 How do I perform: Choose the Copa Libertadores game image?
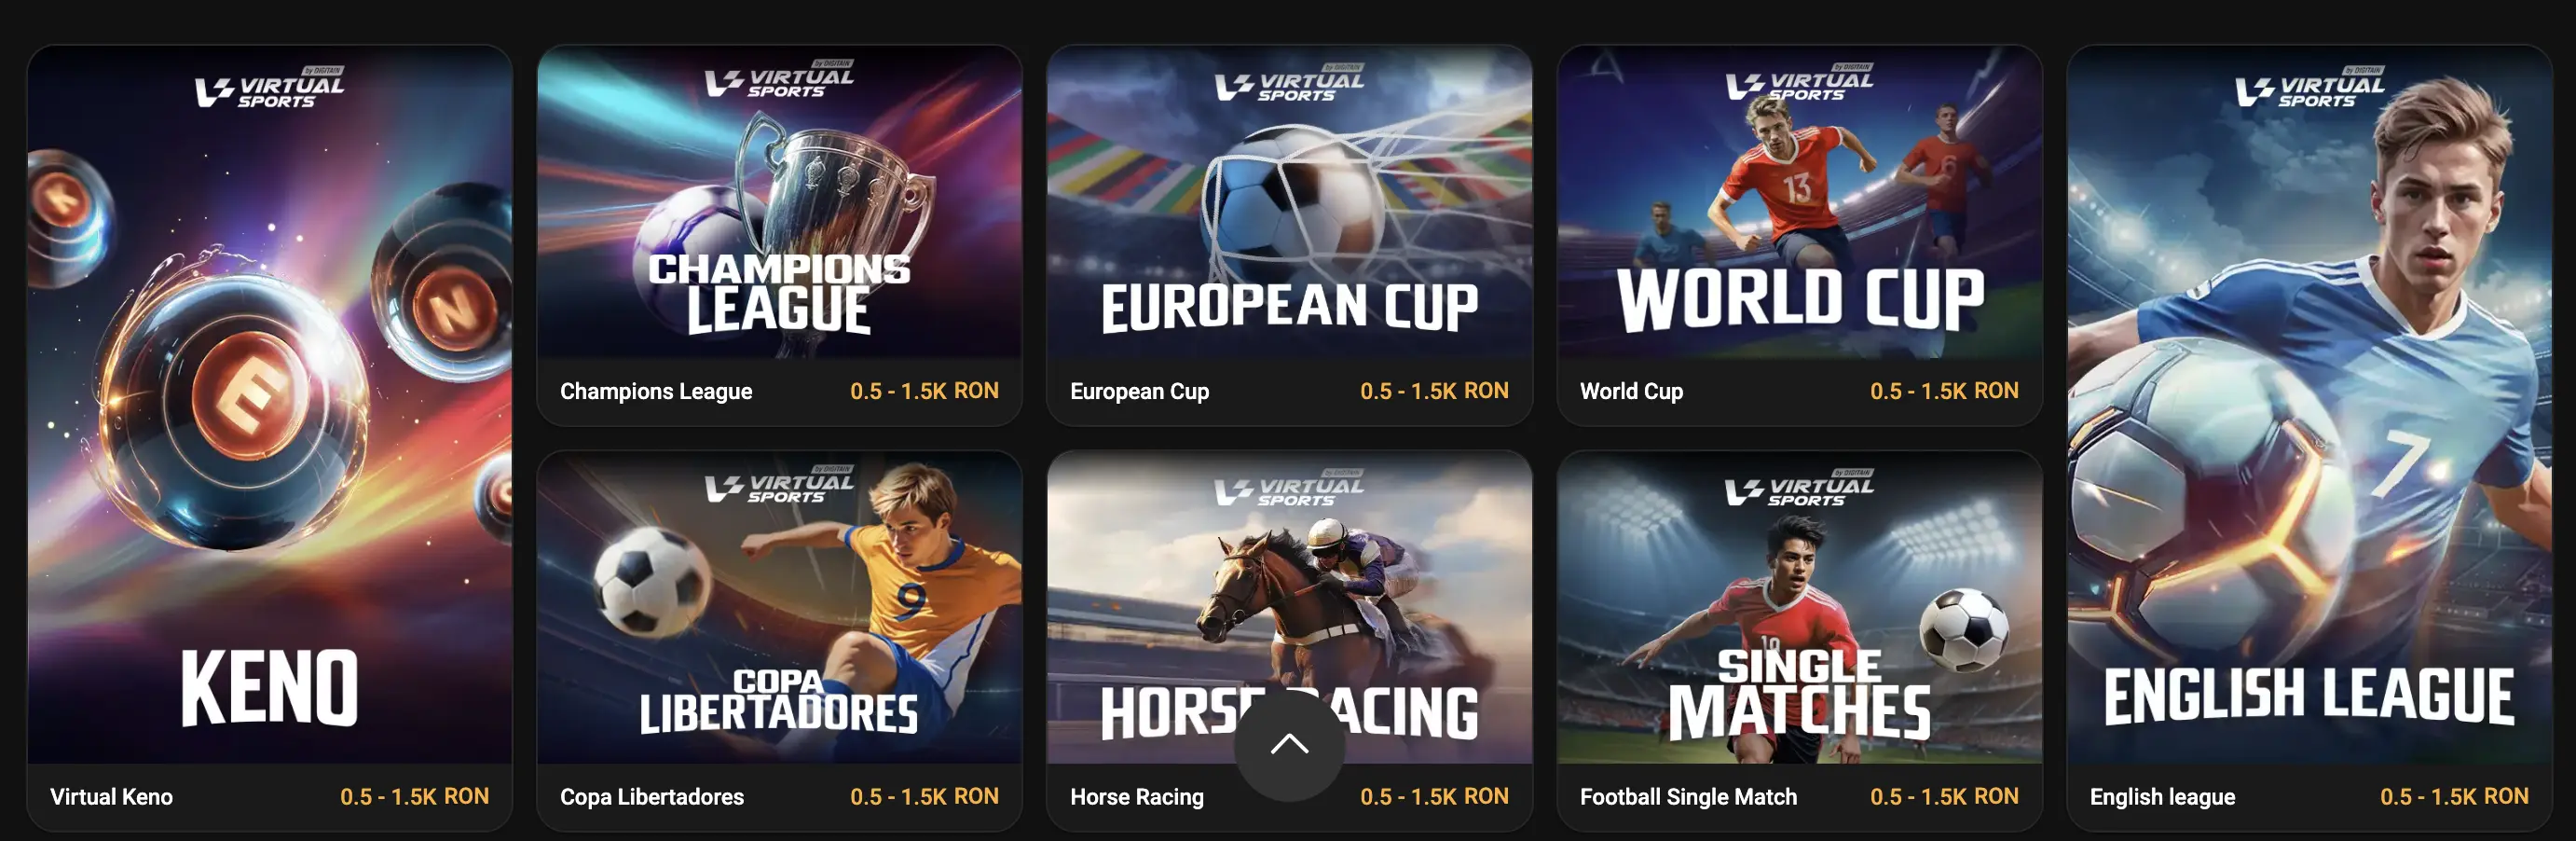tap(779, 608)
